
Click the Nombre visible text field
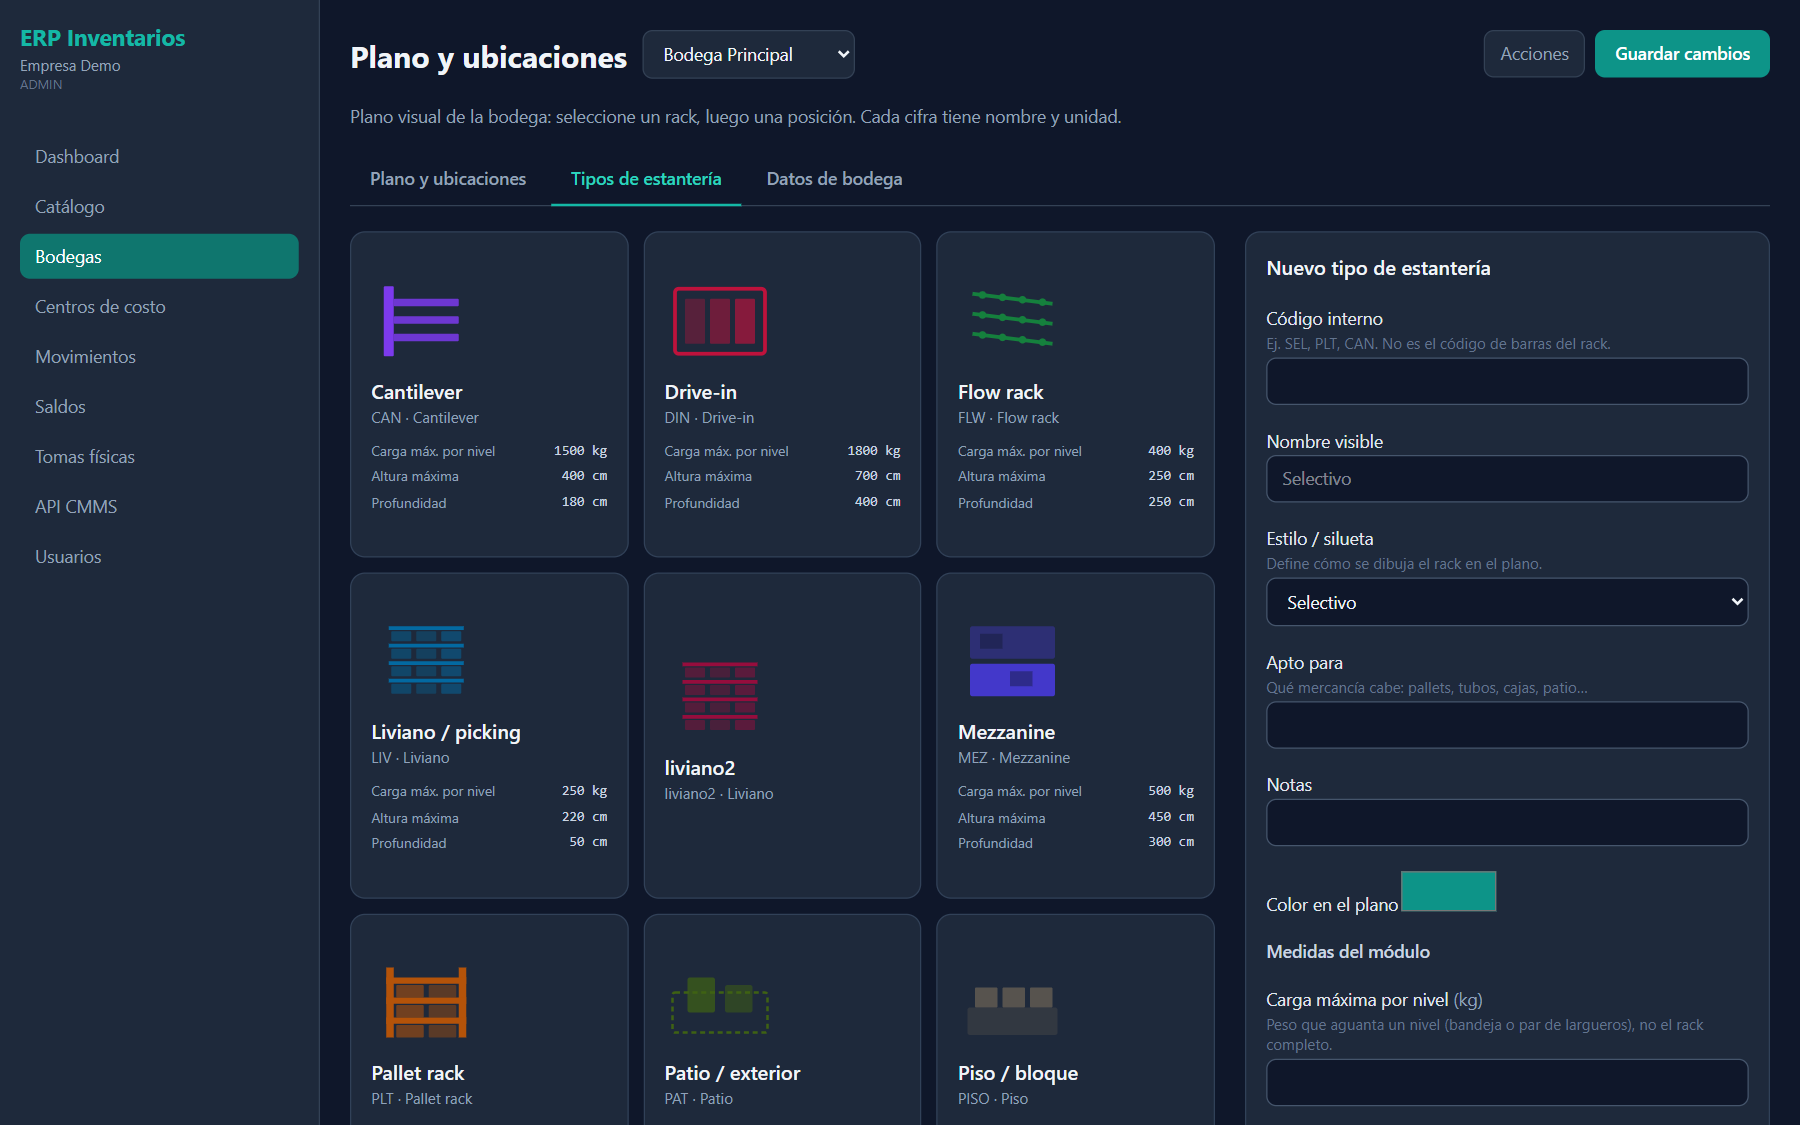[x=1507, y=479]
